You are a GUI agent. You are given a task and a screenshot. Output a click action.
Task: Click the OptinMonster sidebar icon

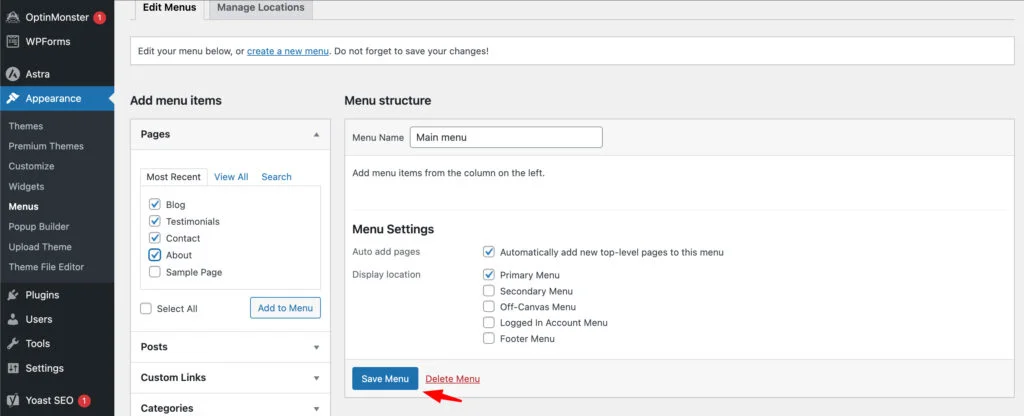point(12,17)
